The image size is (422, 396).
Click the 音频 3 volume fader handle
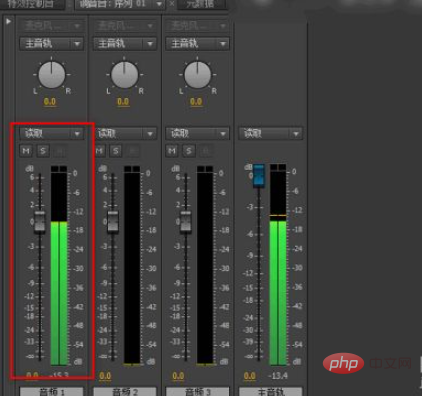pyautogui.click(x=186, y=221)
